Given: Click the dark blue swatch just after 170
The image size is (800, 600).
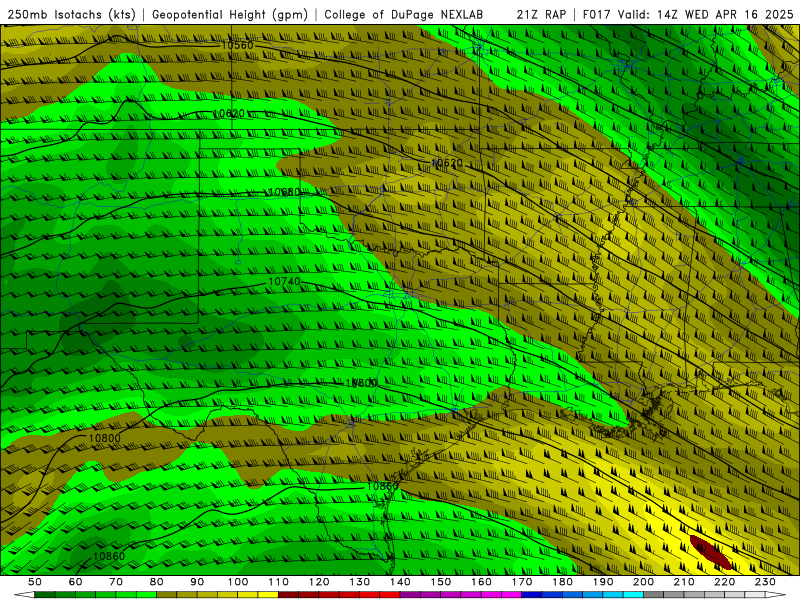Looking at the screenshot, I should click(532, 595).
